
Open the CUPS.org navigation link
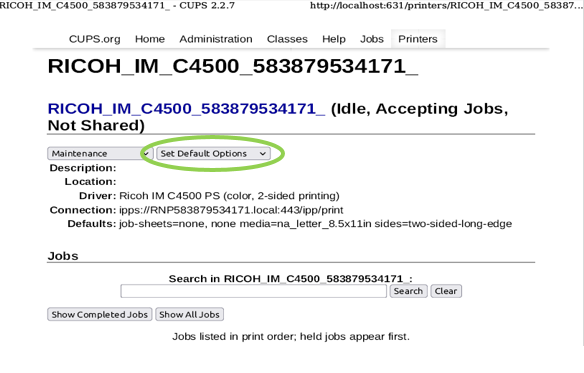point(95,39)
